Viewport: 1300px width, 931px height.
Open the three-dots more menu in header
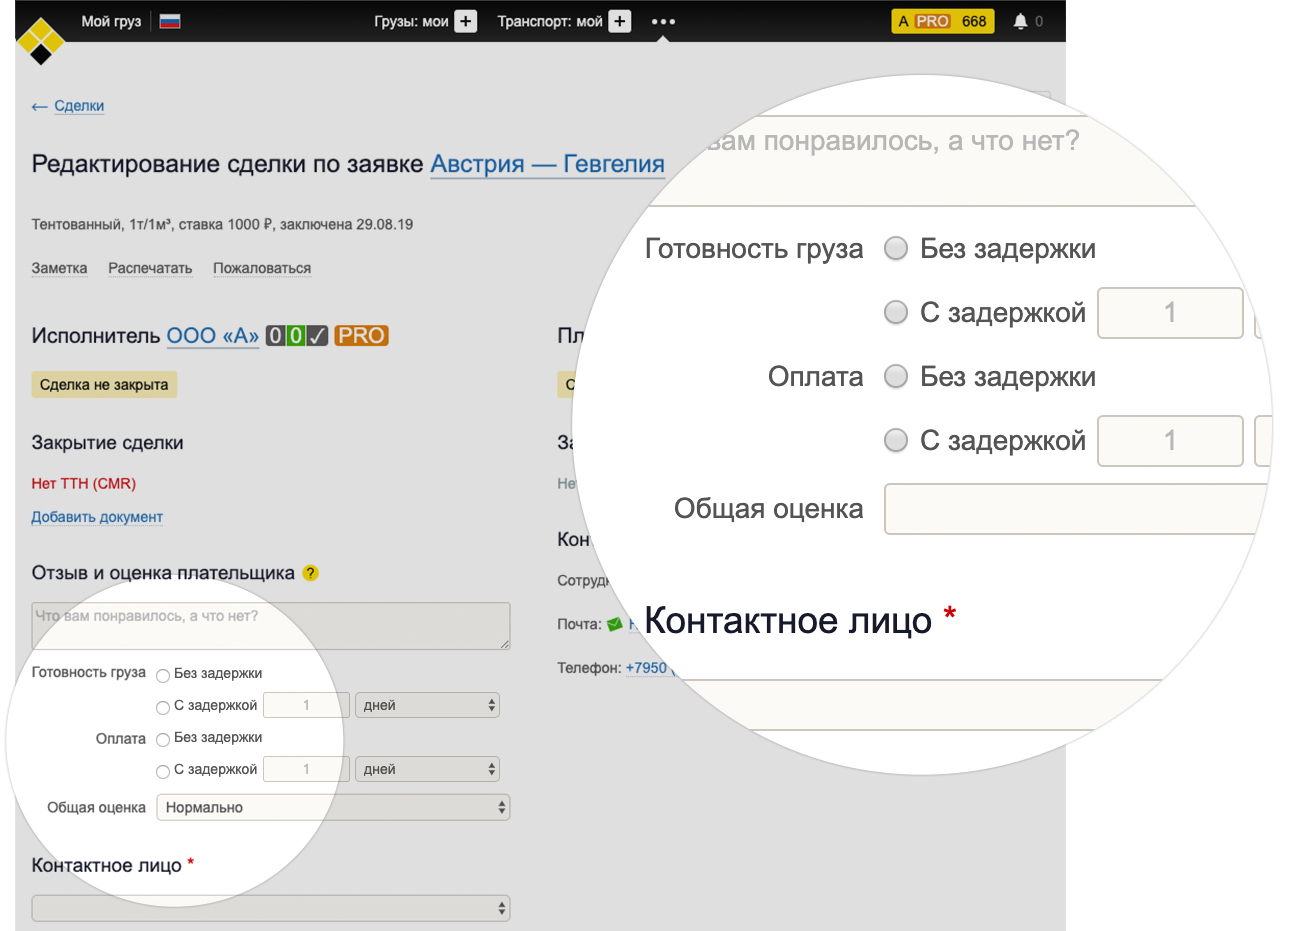(x=663, y=21)
